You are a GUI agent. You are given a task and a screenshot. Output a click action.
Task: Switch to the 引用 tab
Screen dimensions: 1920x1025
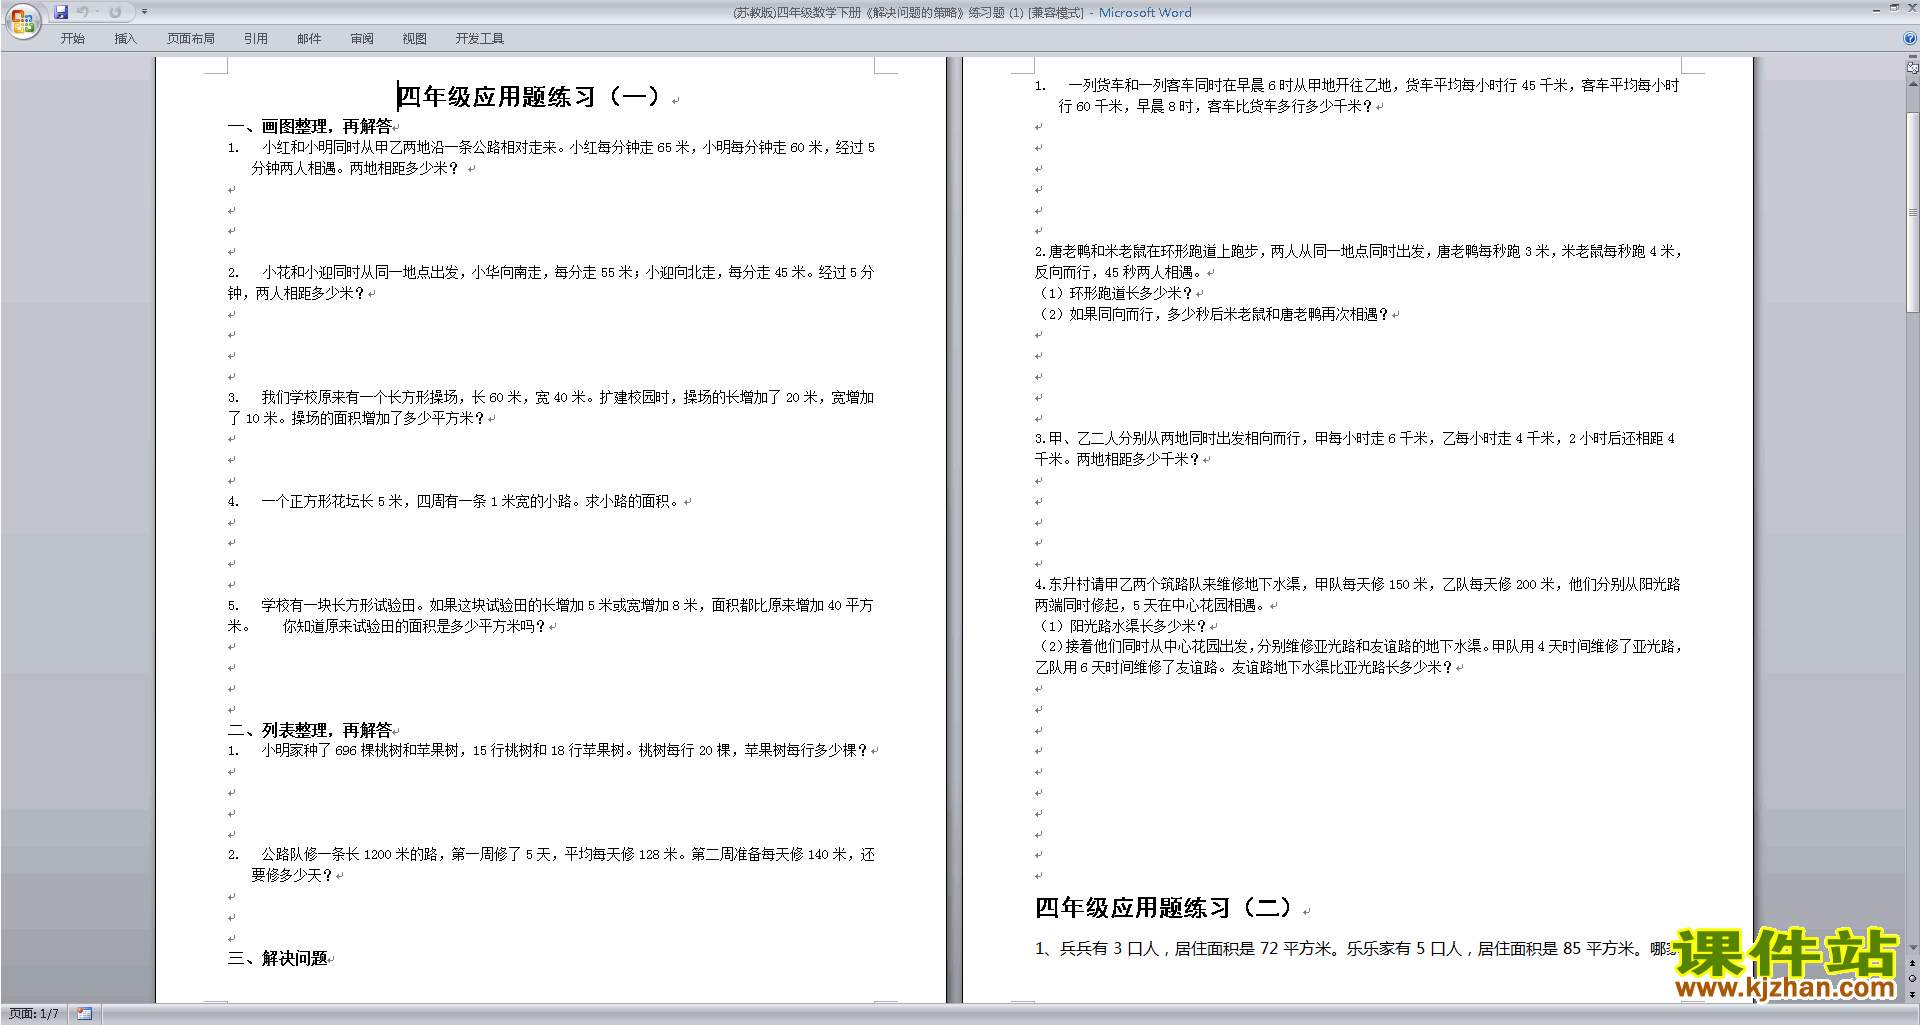tap(256, 39)
